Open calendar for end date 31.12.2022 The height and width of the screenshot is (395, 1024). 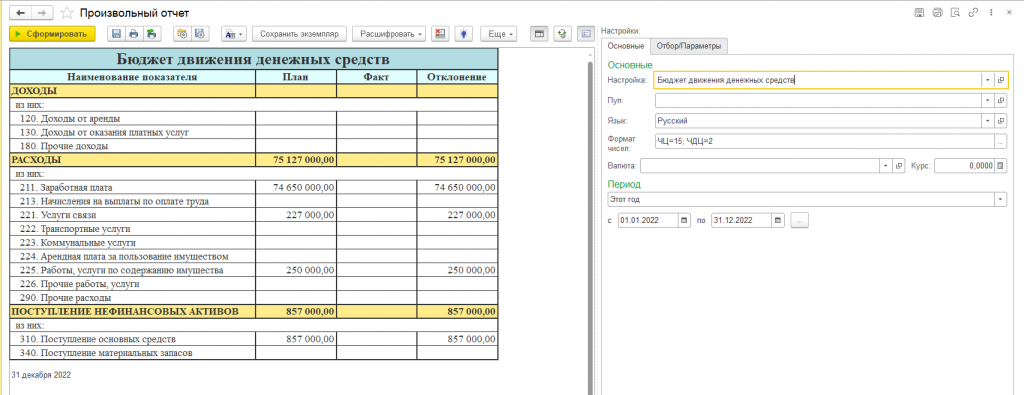(777, 221)
